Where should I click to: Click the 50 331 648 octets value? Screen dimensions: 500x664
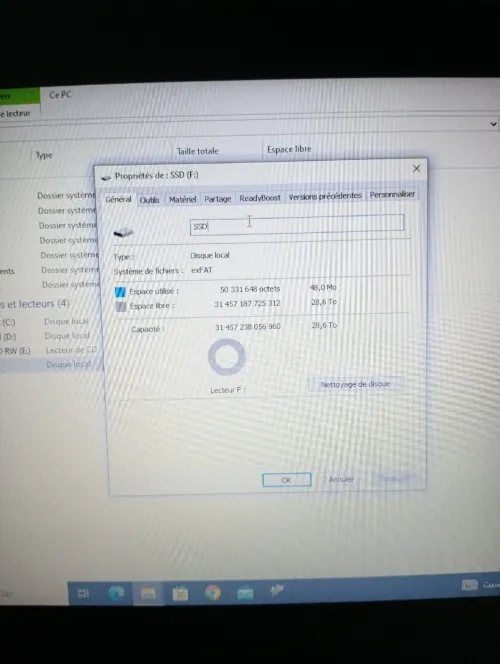click(x=250, y=289)
